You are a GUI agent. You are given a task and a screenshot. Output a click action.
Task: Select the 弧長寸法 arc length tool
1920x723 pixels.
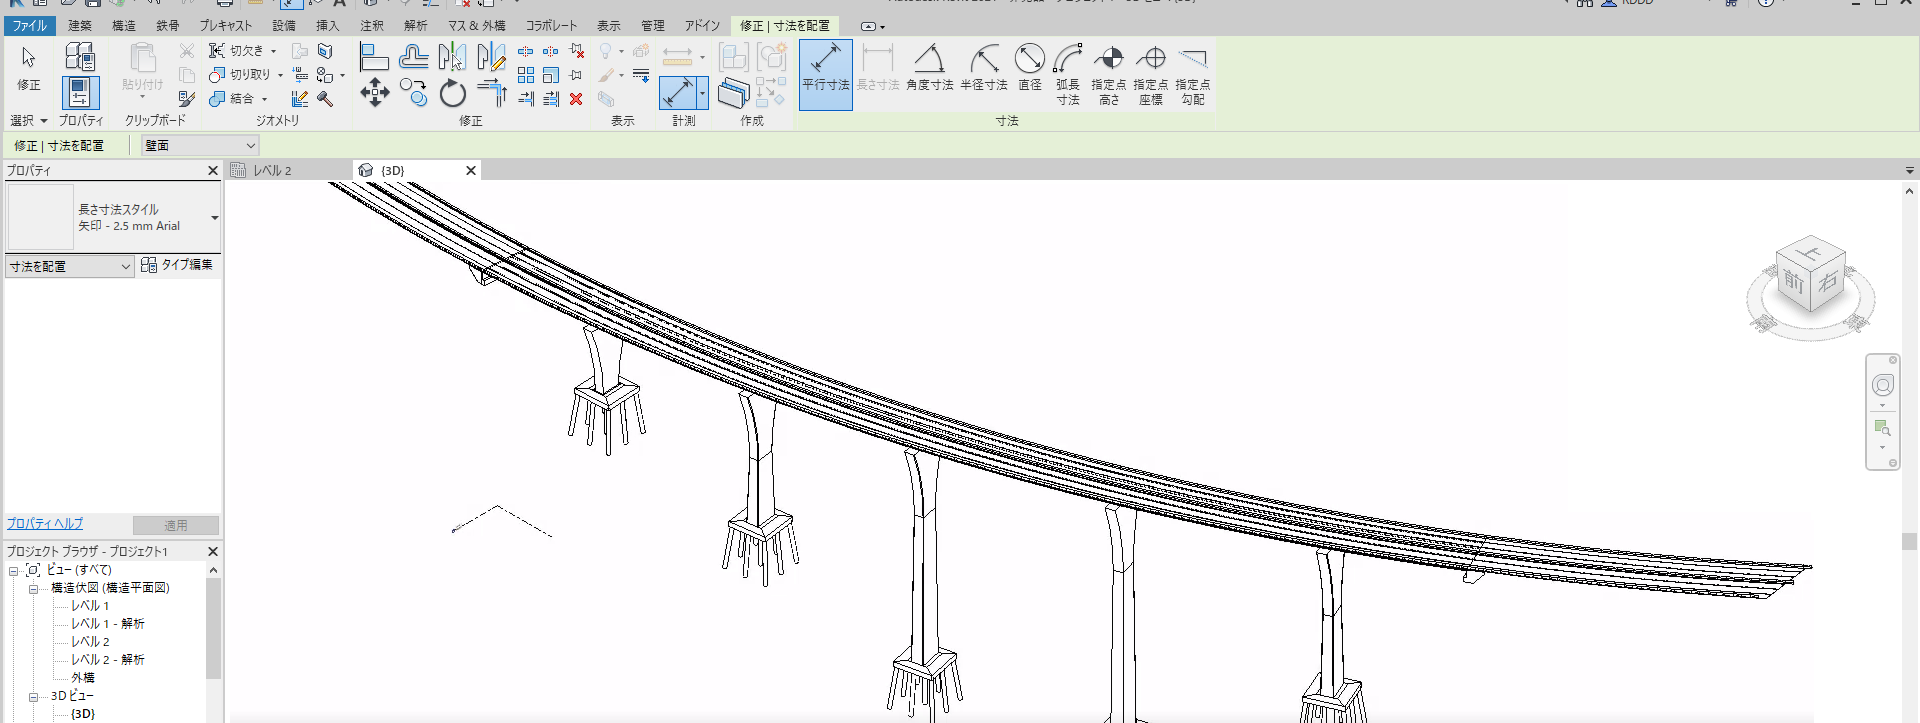[x=1068, y=74]
